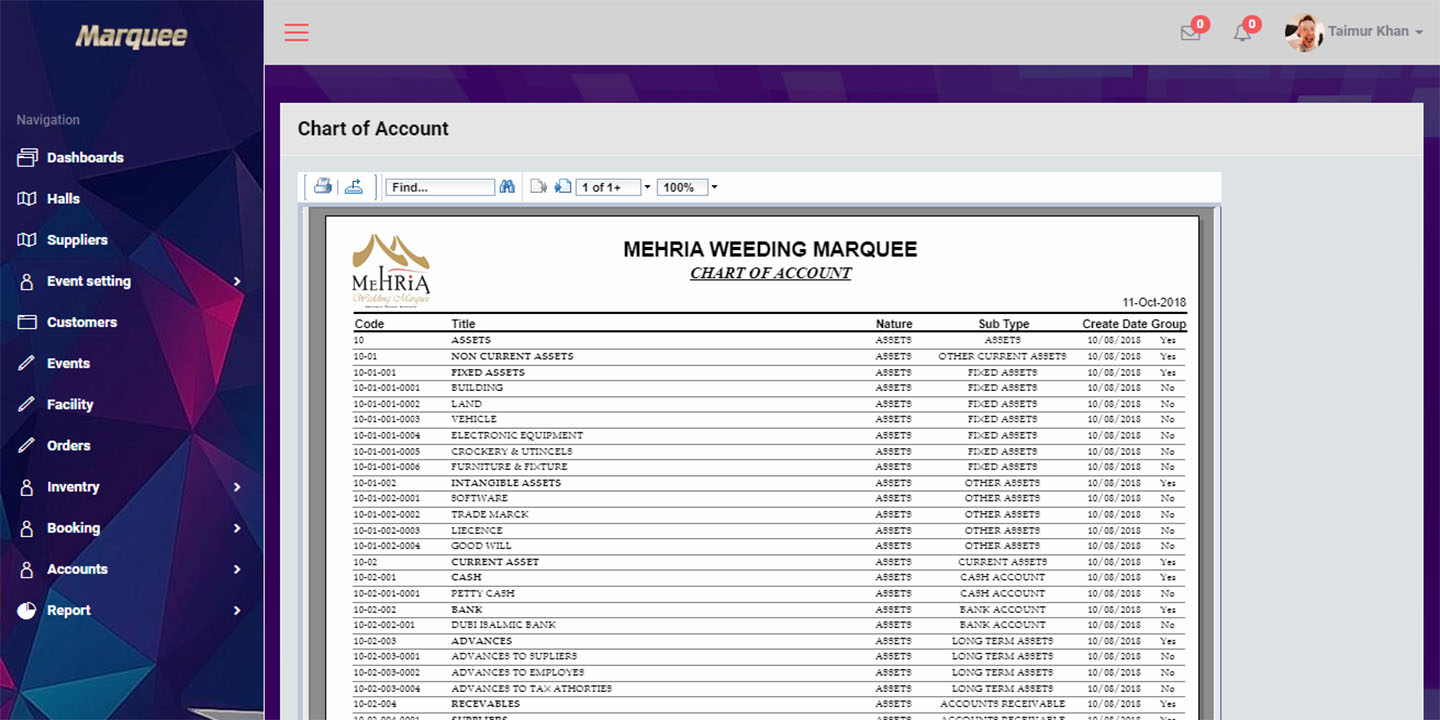Expand the Event setting submenu chevron
The height and width of the screenshot is (720, 1440).
point(237,281)
